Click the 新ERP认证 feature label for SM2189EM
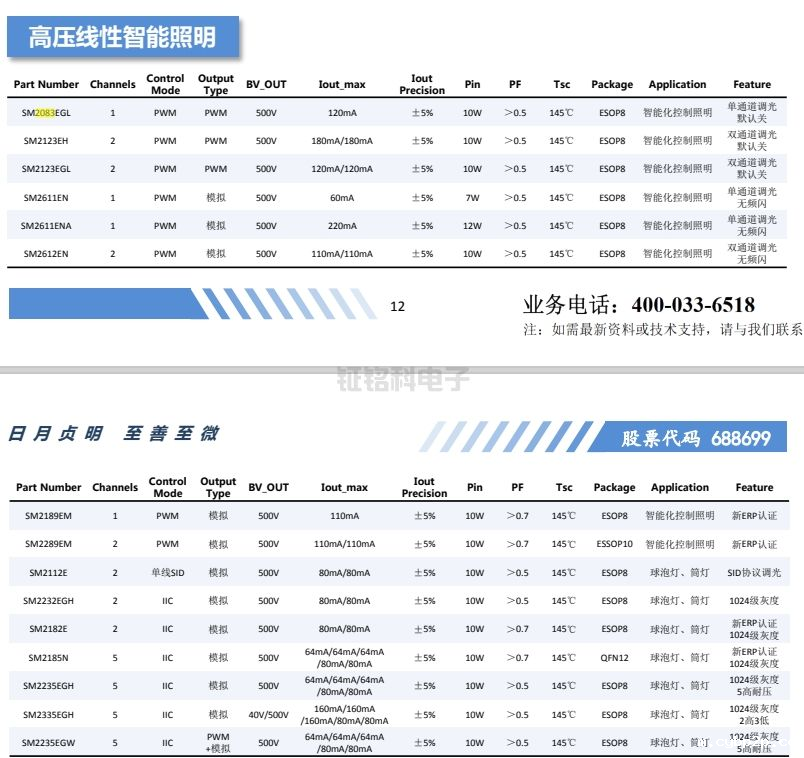Screen dimensions: 804x758 pos(755,516)
